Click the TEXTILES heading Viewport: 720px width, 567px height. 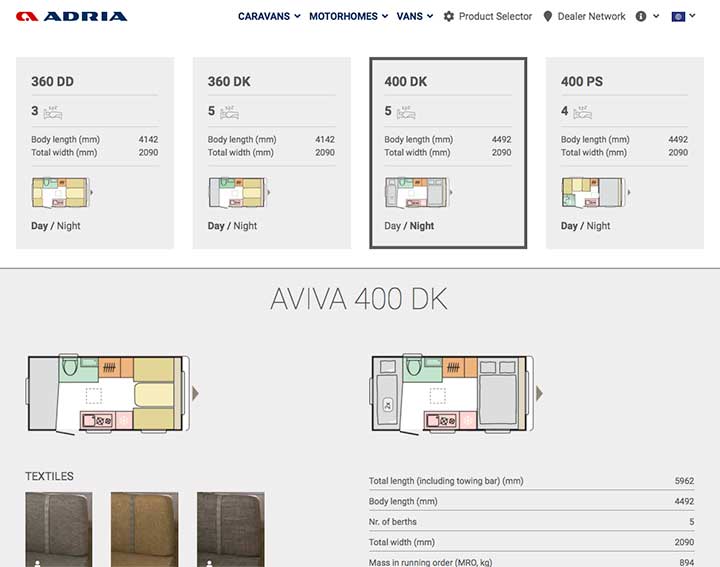(x=49, y=476)
